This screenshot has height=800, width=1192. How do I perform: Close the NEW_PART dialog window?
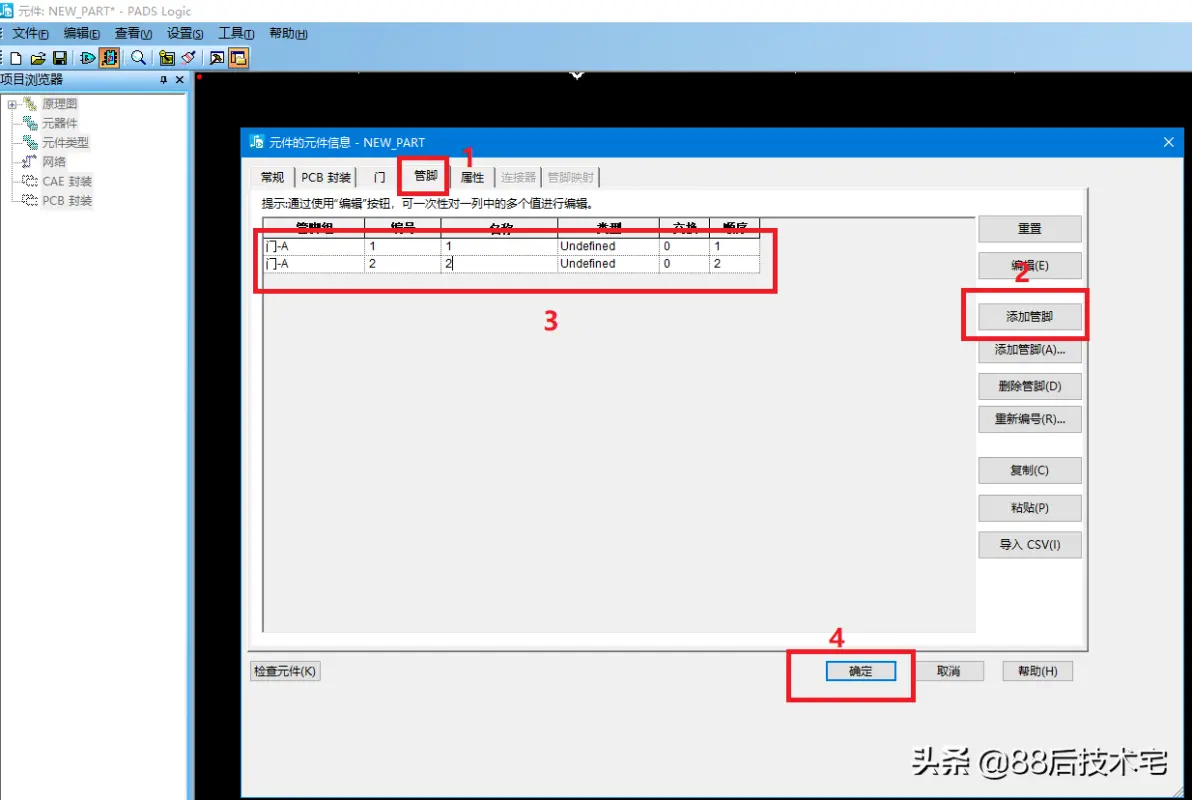tap(1168, 142)
